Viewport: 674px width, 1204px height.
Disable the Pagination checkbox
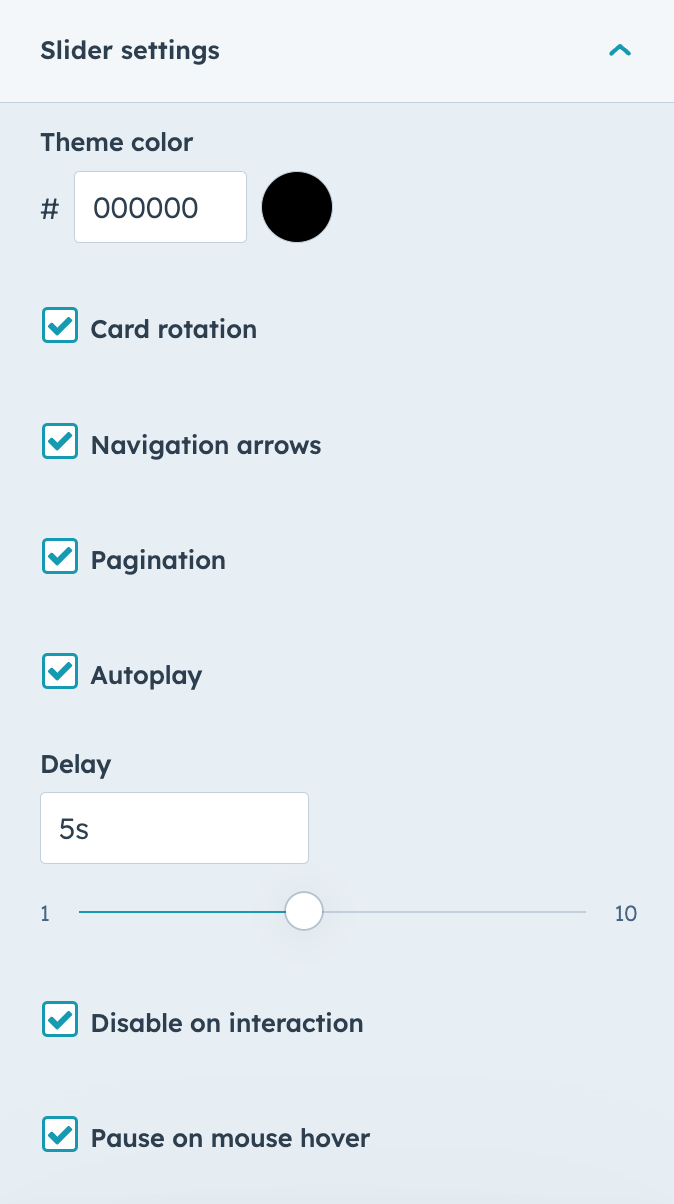pos(60,556)
